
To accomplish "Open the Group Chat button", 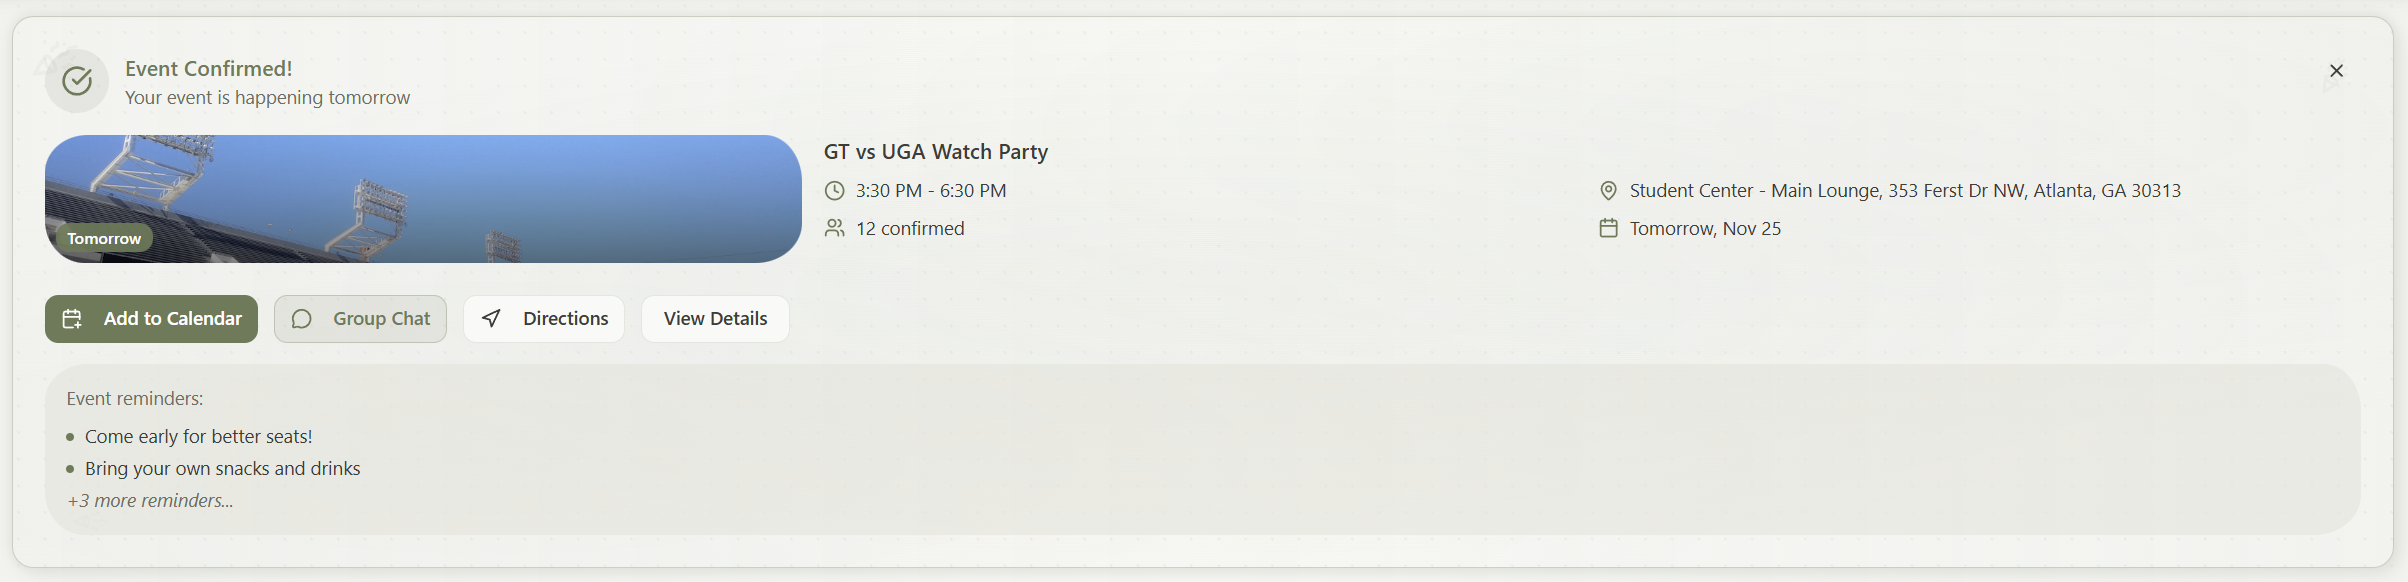I will coord(360,319).
